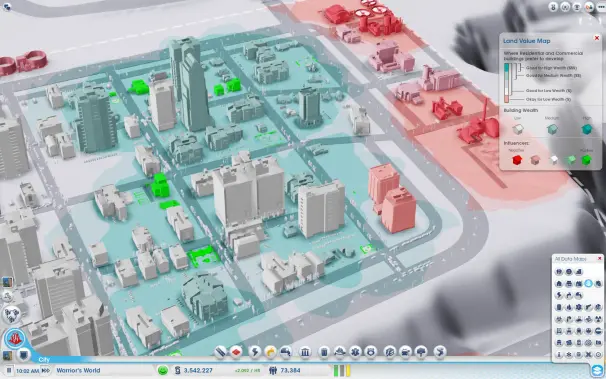The width and height of the screenshot is (606, 379).
Task: Open the Waste disposal trash can icon
Action: [x=324, y=352]
